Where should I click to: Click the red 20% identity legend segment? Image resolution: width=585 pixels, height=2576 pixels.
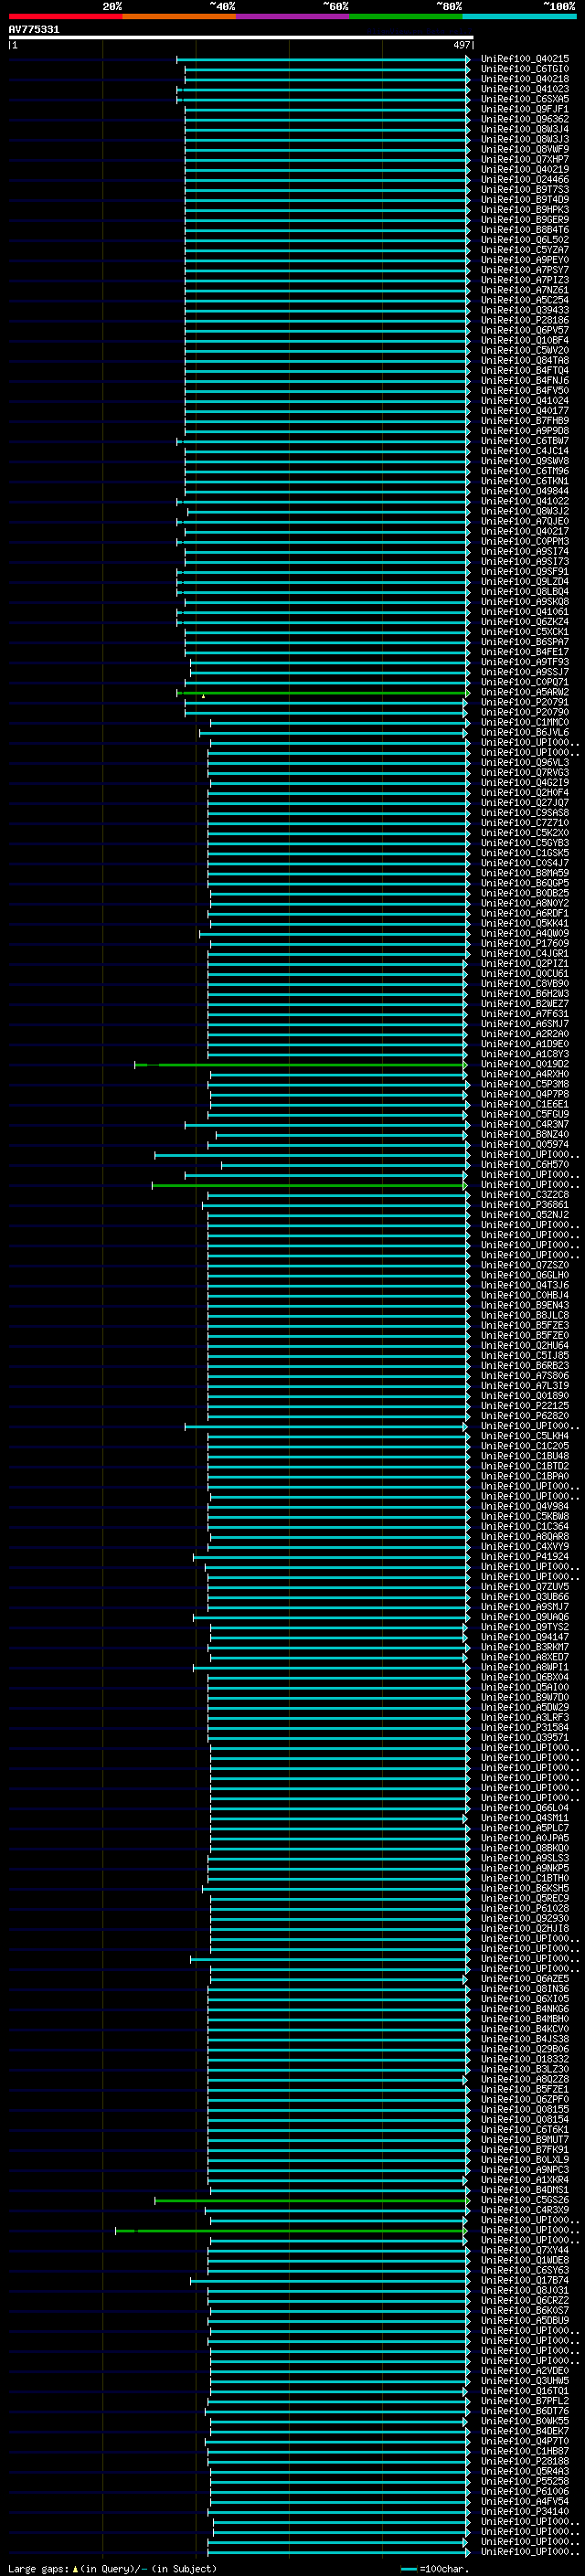66,16
